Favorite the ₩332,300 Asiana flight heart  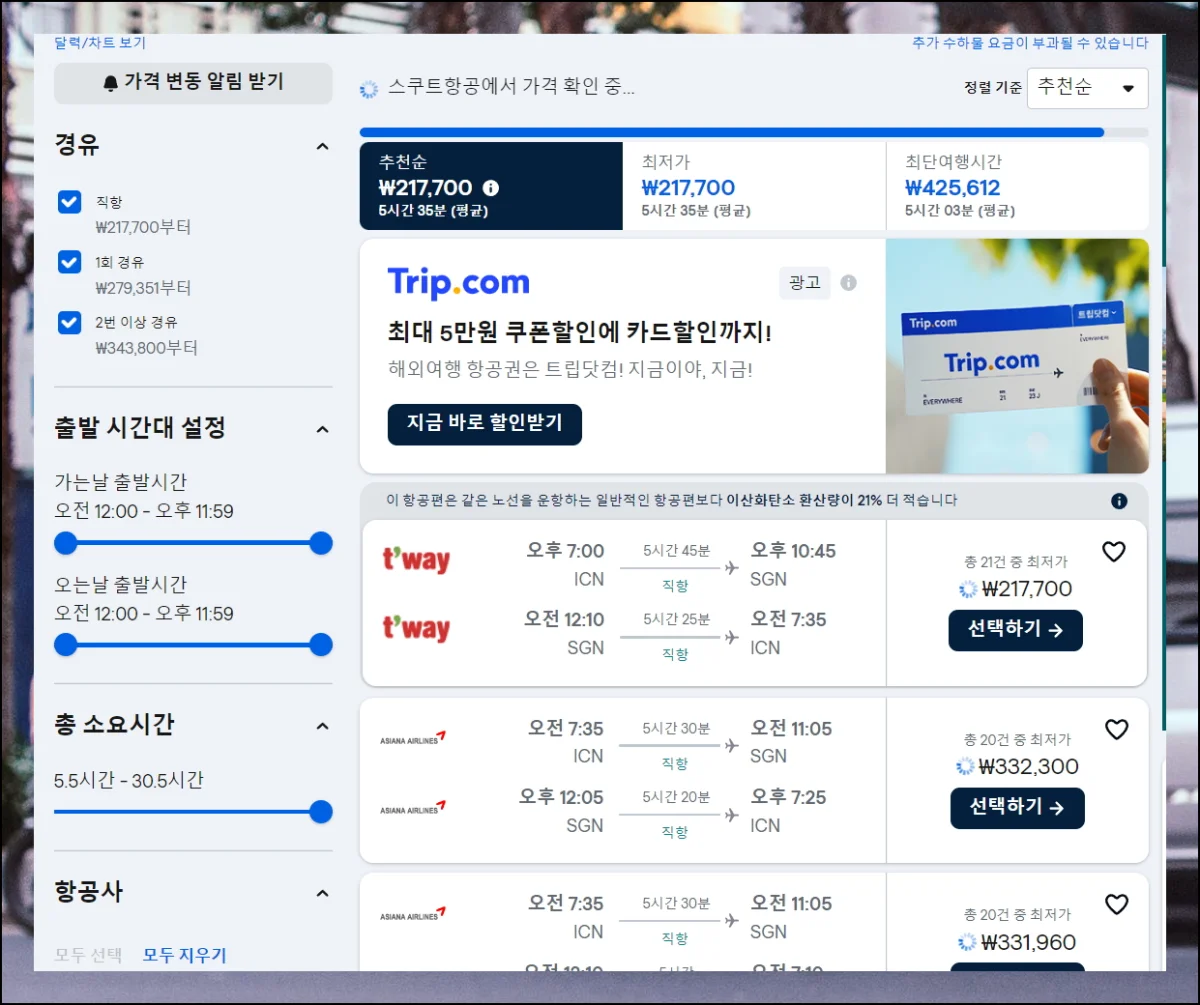1116,729
